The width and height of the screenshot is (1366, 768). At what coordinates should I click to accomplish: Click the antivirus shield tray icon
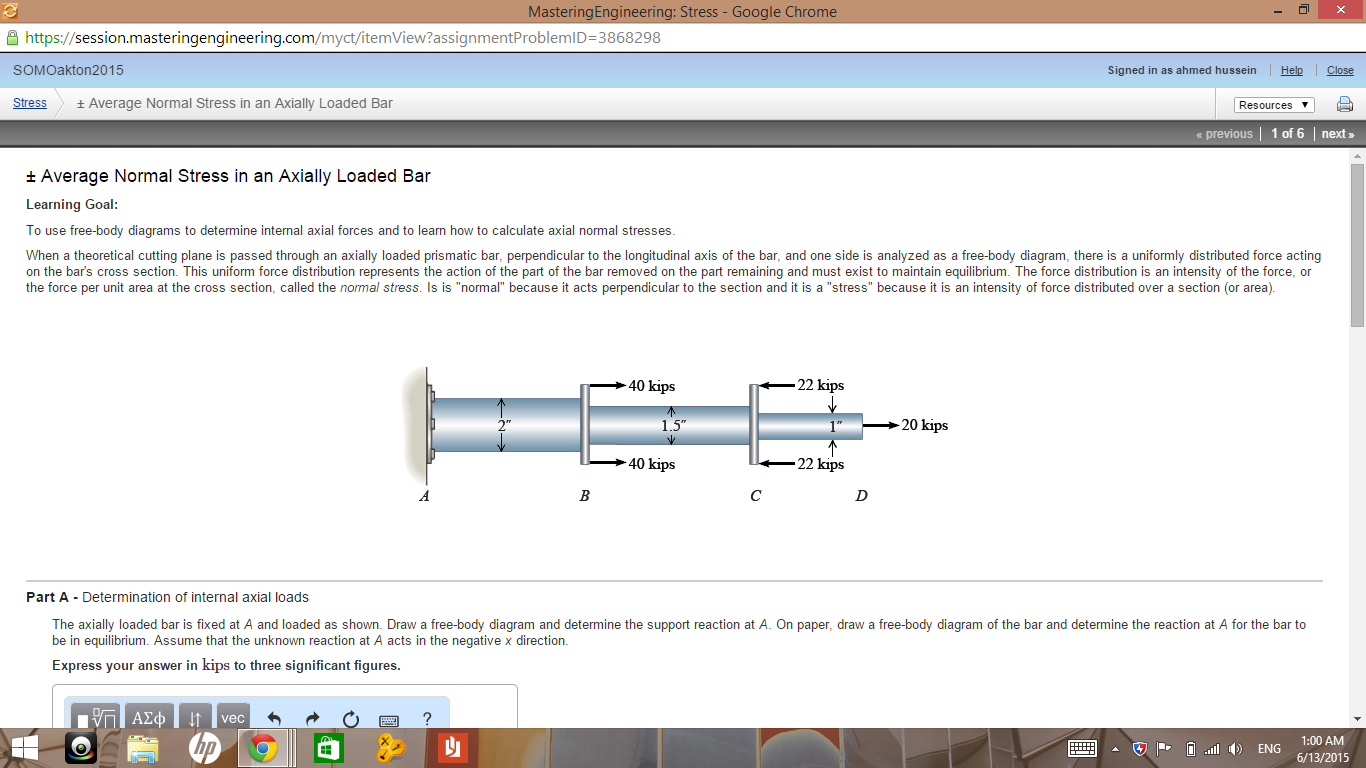pos(1140,749)
